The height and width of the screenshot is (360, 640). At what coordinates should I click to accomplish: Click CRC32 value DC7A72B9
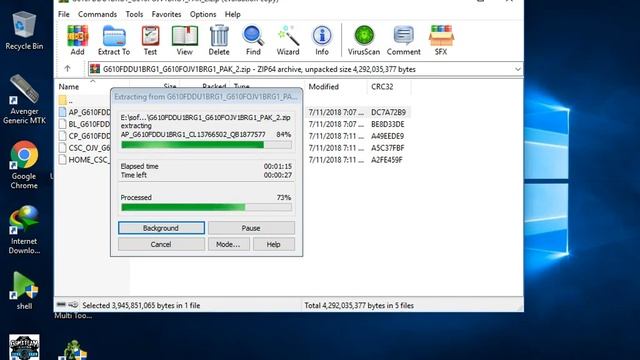(388, 112)
